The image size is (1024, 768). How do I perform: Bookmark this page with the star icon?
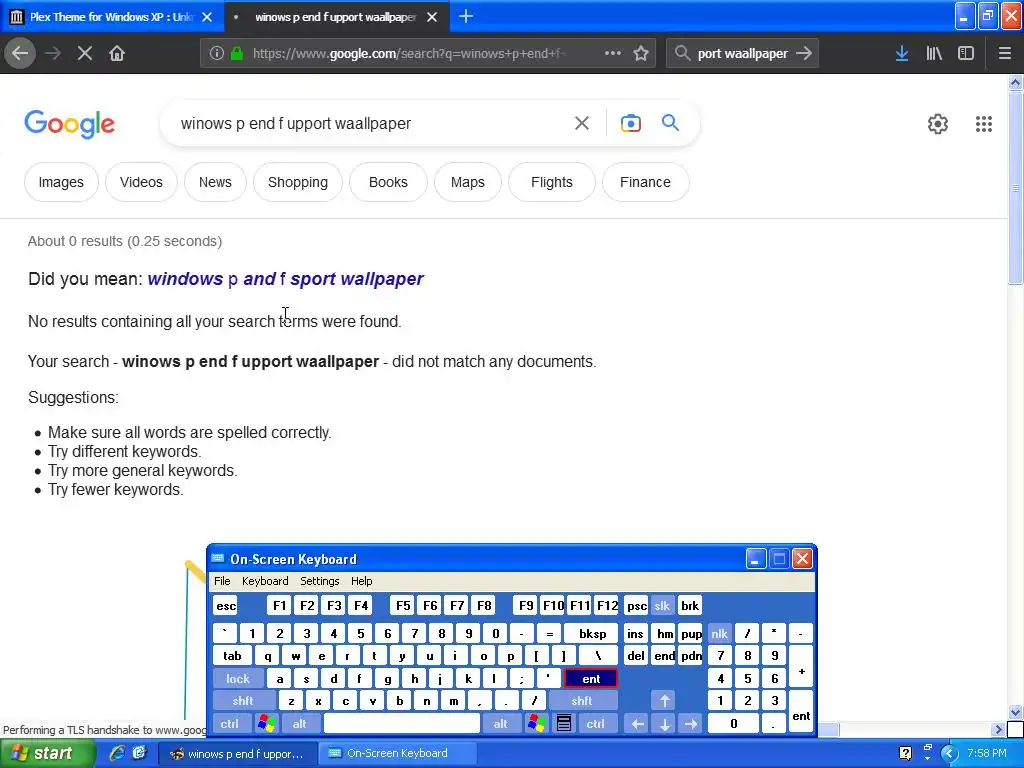point(641,53)
